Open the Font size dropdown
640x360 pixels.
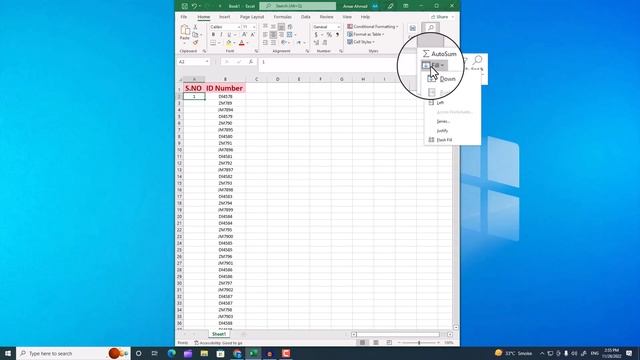[254, 27]
